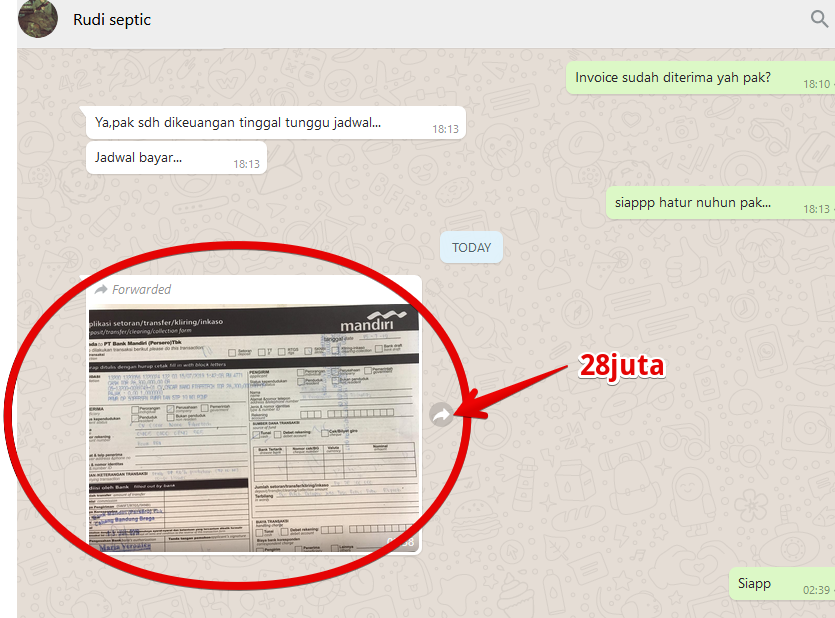Click the 18:13 timestamp on Jadwal bayar message
Screen dimensions: 835x618
(x=246, y=164)
